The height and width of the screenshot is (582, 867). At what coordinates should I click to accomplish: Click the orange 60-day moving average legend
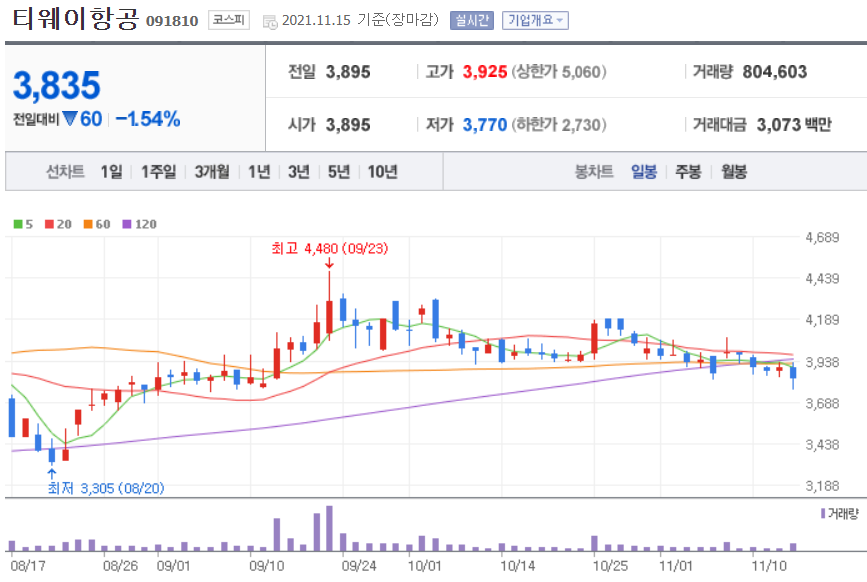click(x=97, y=224)
